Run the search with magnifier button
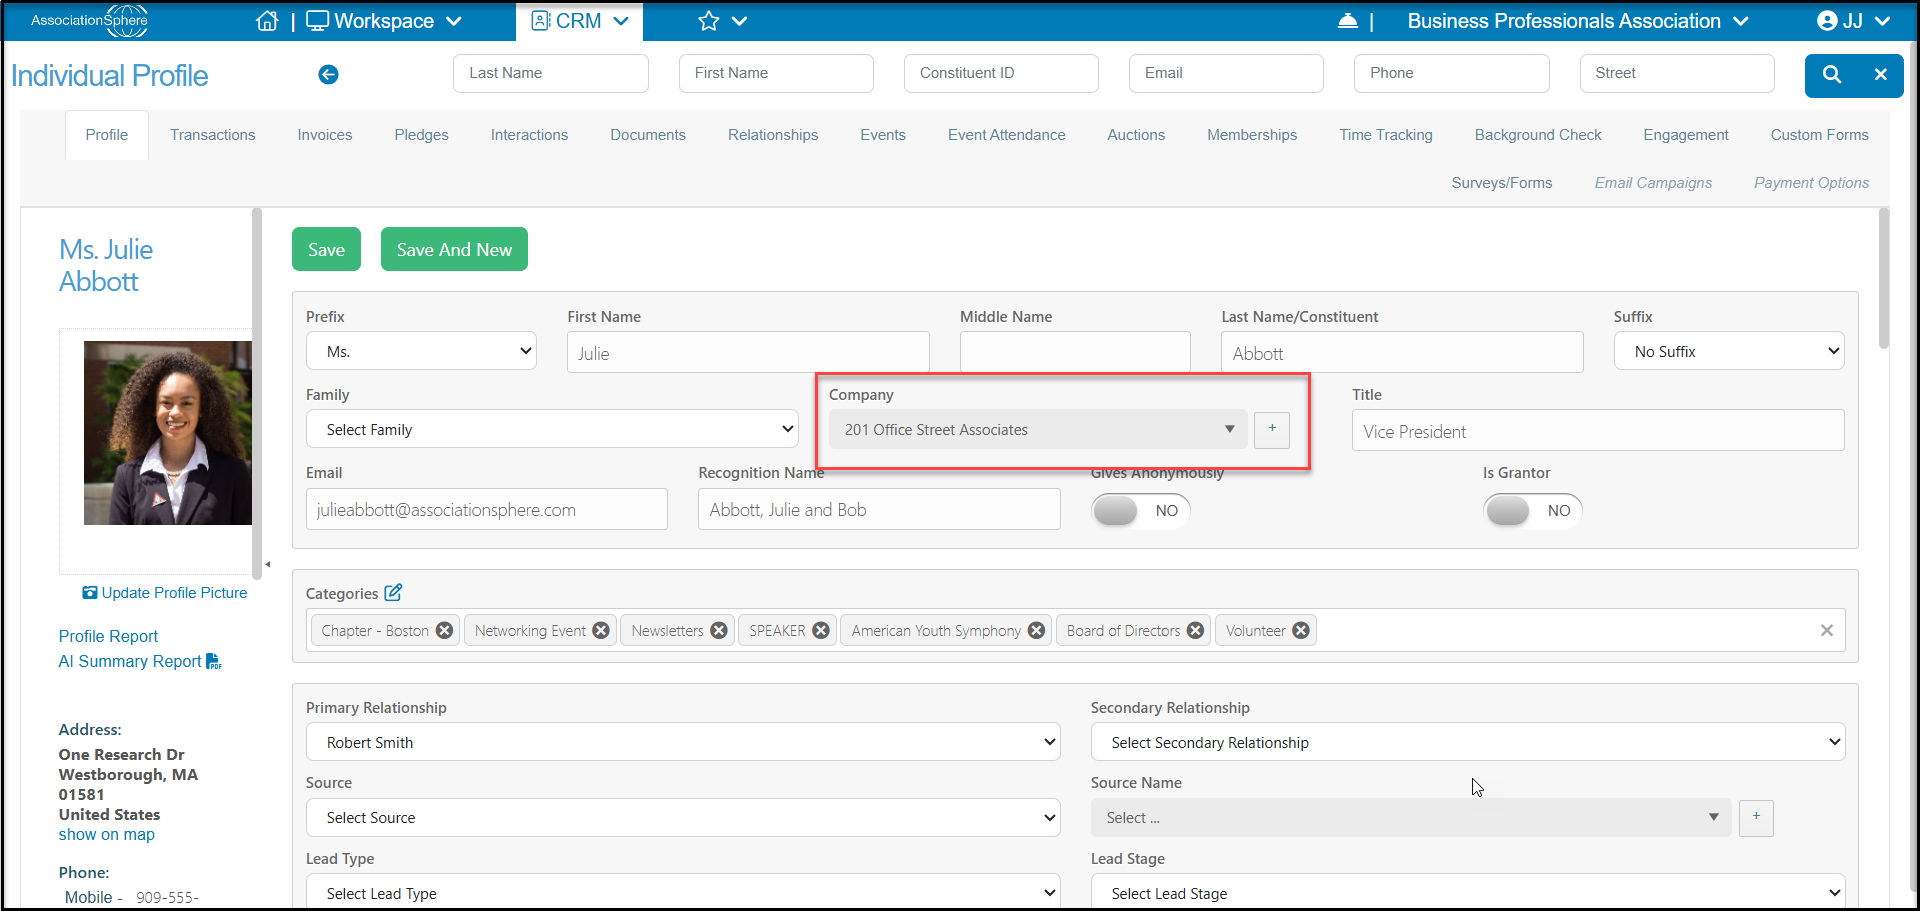This screenshot has width=1920, height=911. 1831,74
